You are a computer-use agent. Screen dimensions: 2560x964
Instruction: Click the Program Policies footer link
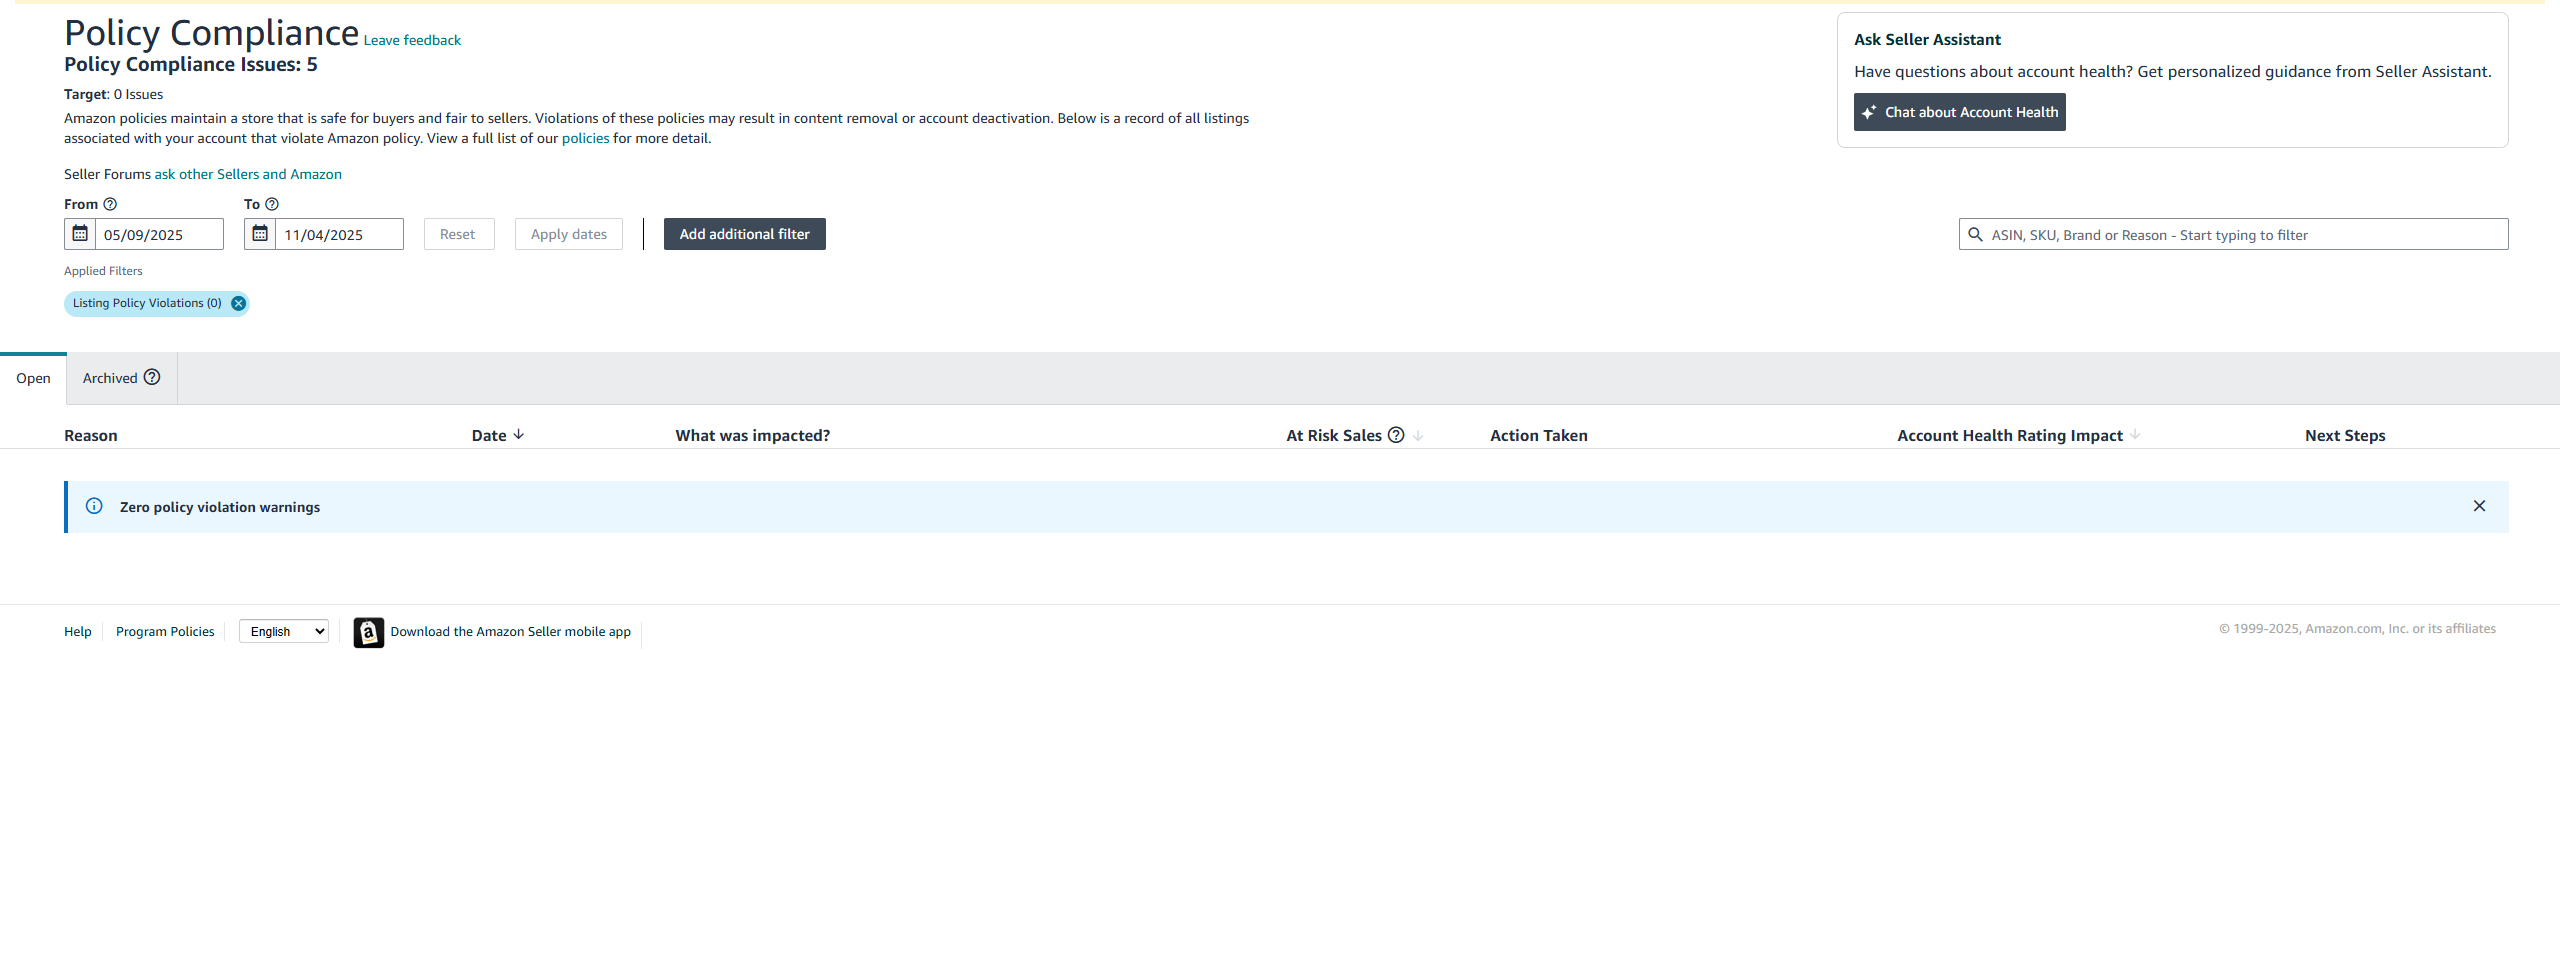[x=165, y=631]
